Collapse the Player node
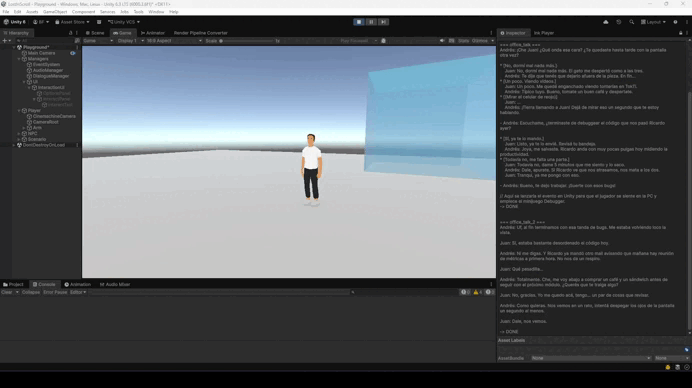692x388 pixels. [19, 110]
